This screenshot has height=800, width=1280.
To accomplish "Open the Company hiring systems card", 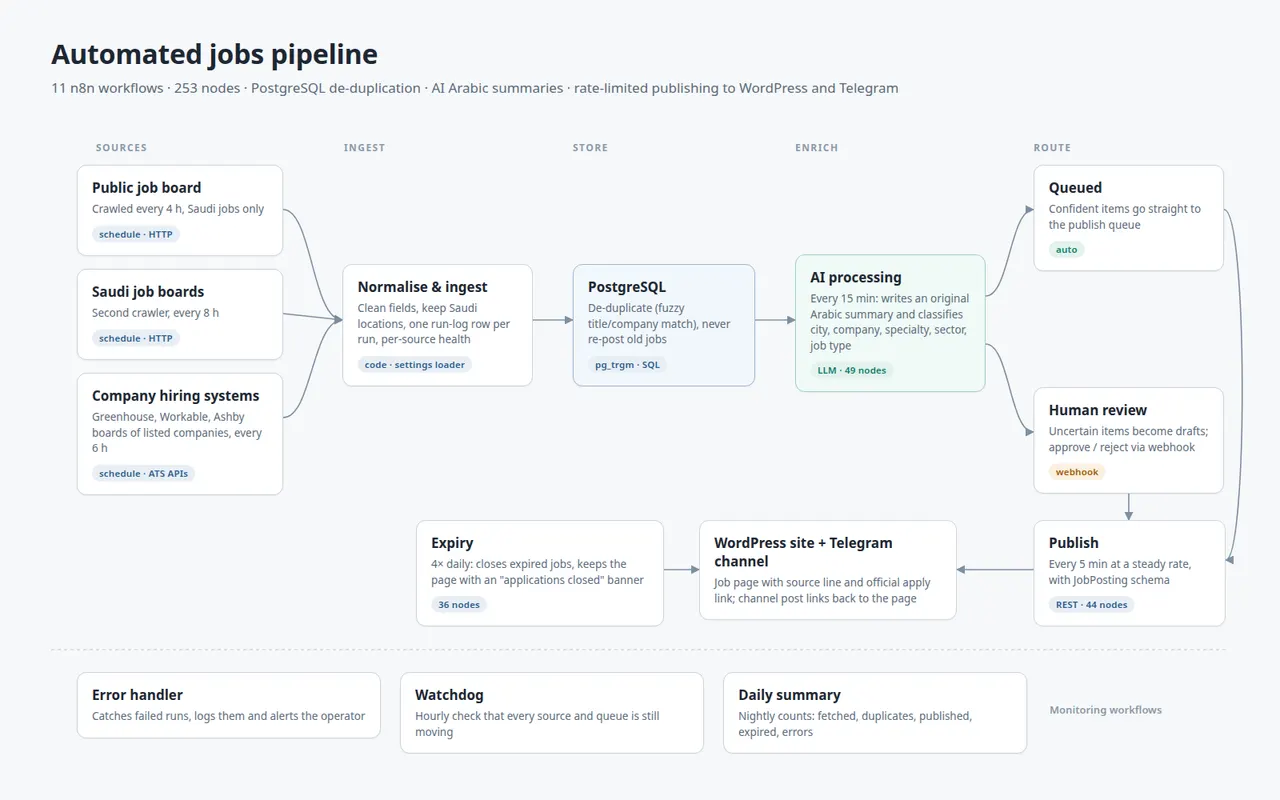I will (180, 434).
